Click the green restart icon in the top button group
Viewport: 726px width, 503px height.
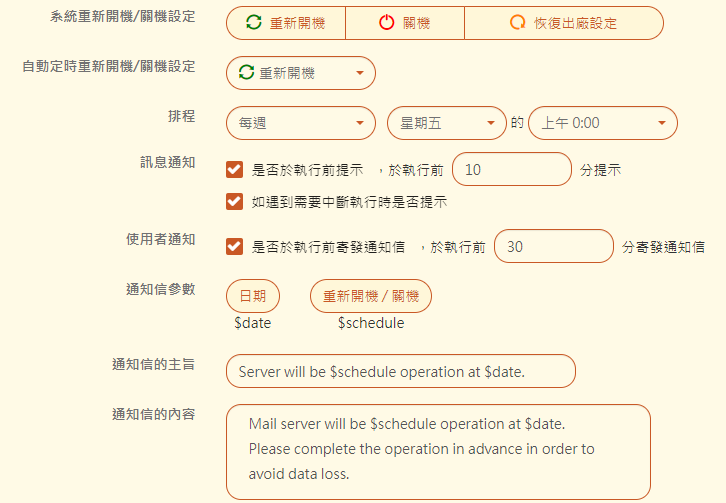coord(254,23)
